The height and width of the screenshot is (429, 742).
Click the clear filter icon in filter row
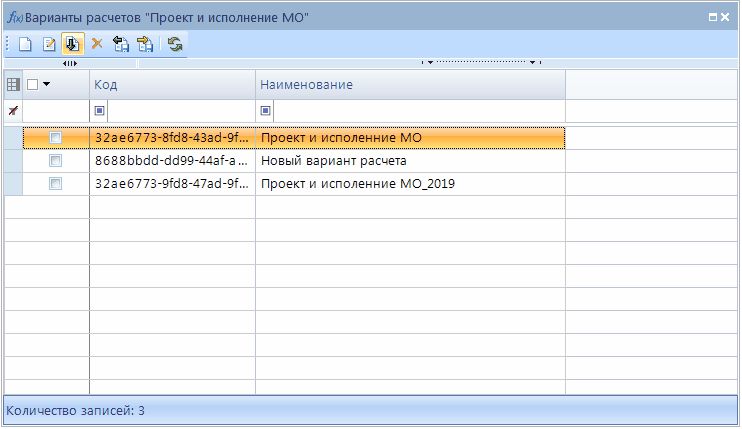point(13,110)
